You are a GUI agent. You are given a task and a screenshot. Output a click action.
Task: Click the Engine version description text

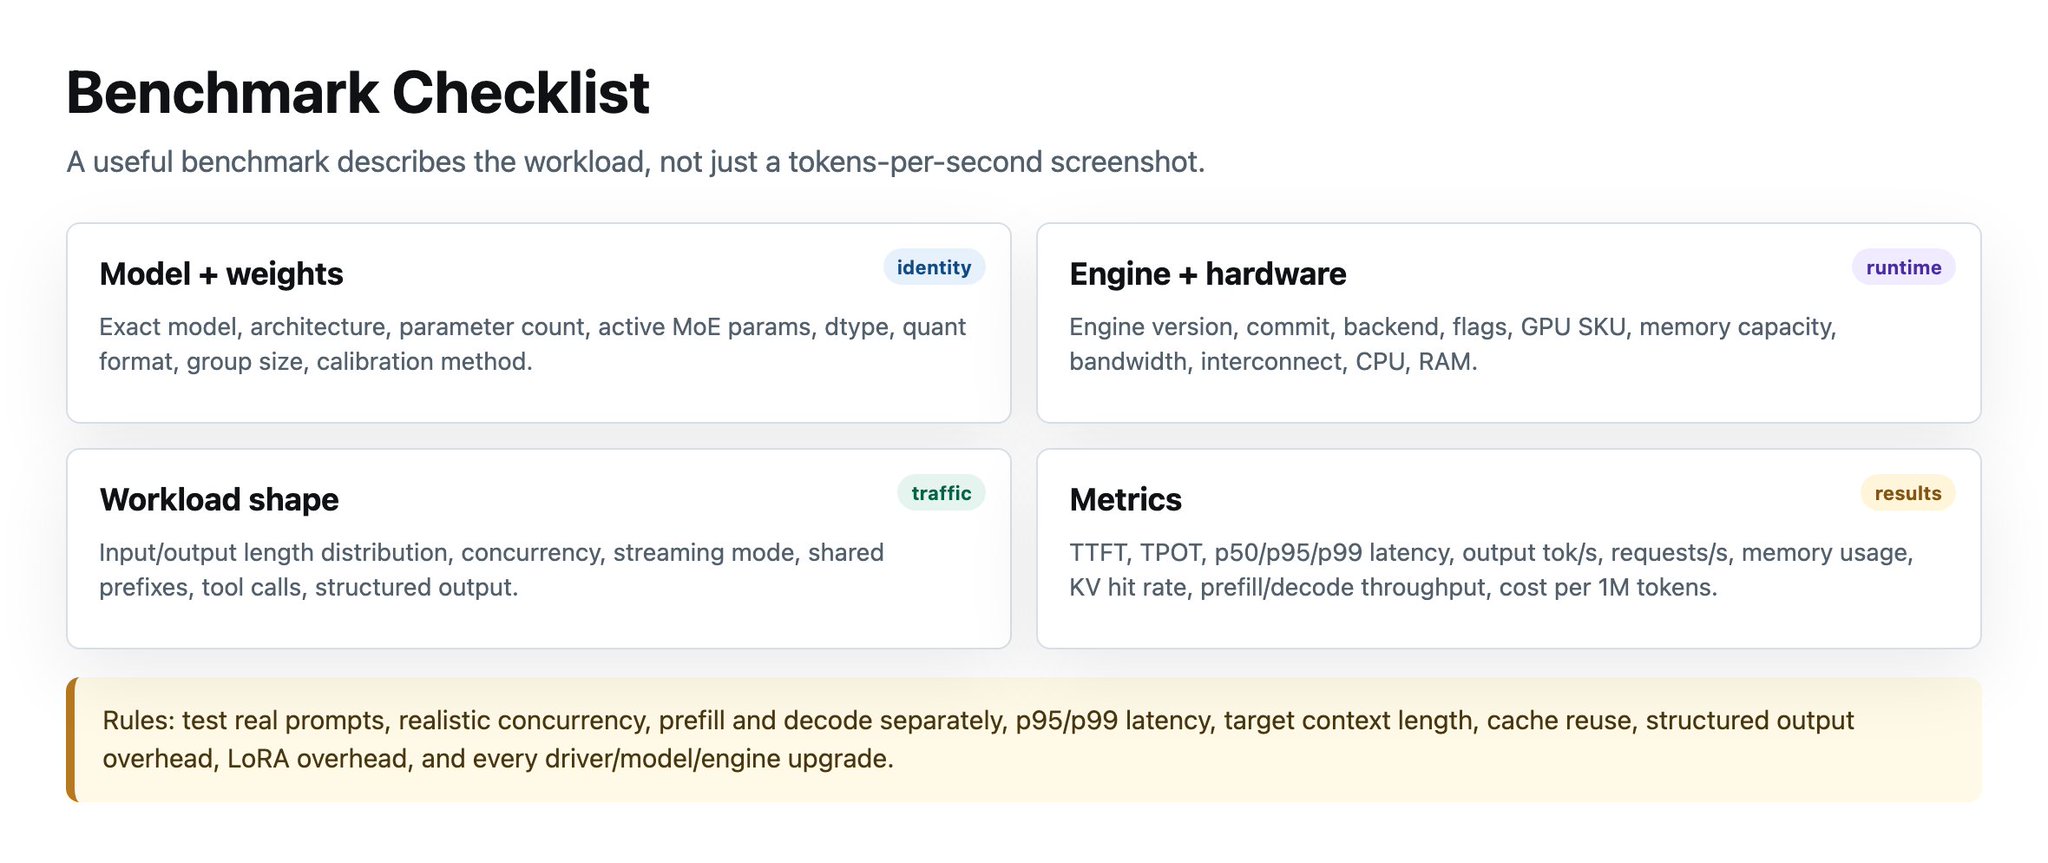coord(1452,344)
